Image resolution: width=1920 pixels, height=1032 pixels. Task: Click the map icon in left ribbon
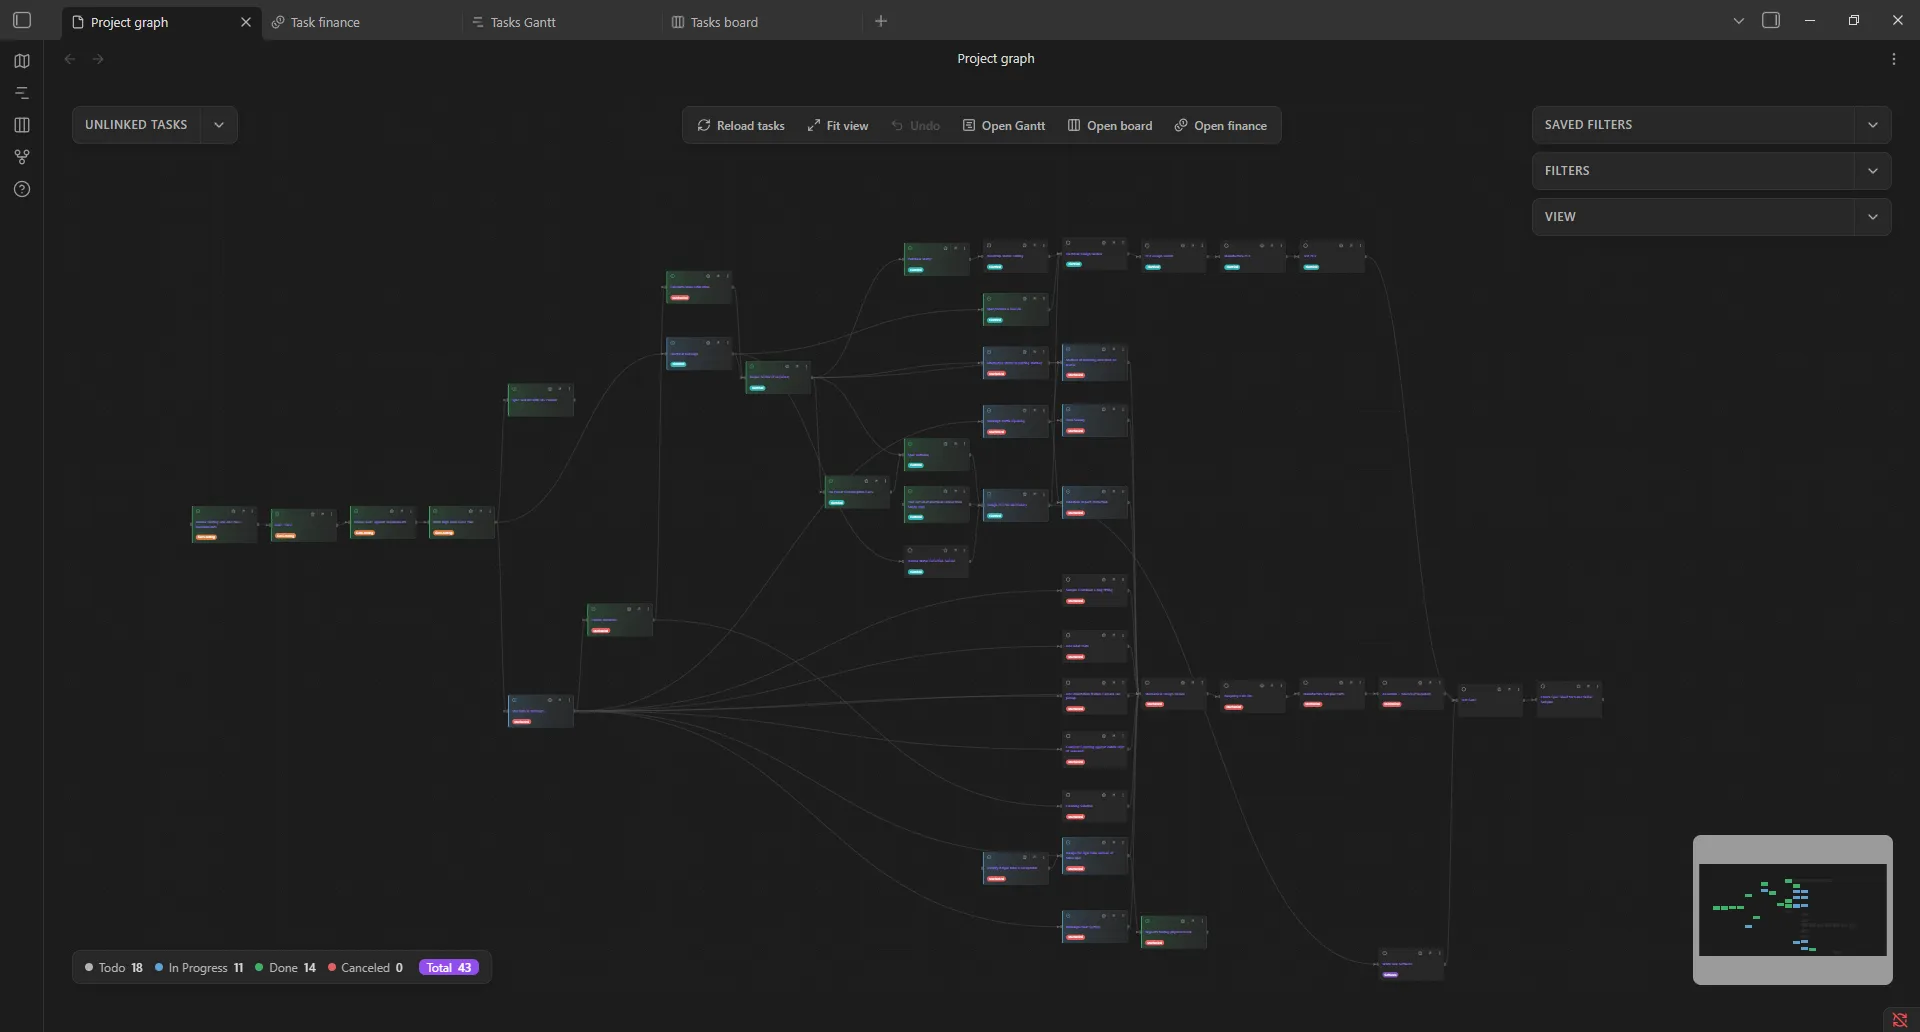click(x=22, y=61)
